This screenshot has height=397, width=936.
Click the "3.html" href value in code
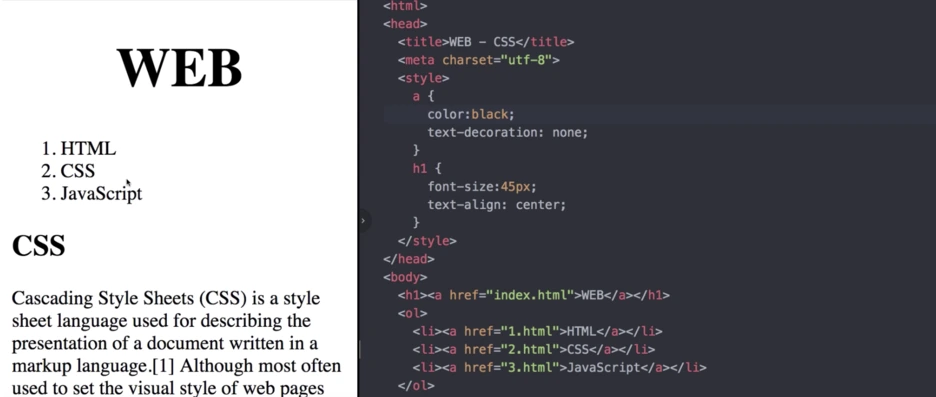[529, 368]
